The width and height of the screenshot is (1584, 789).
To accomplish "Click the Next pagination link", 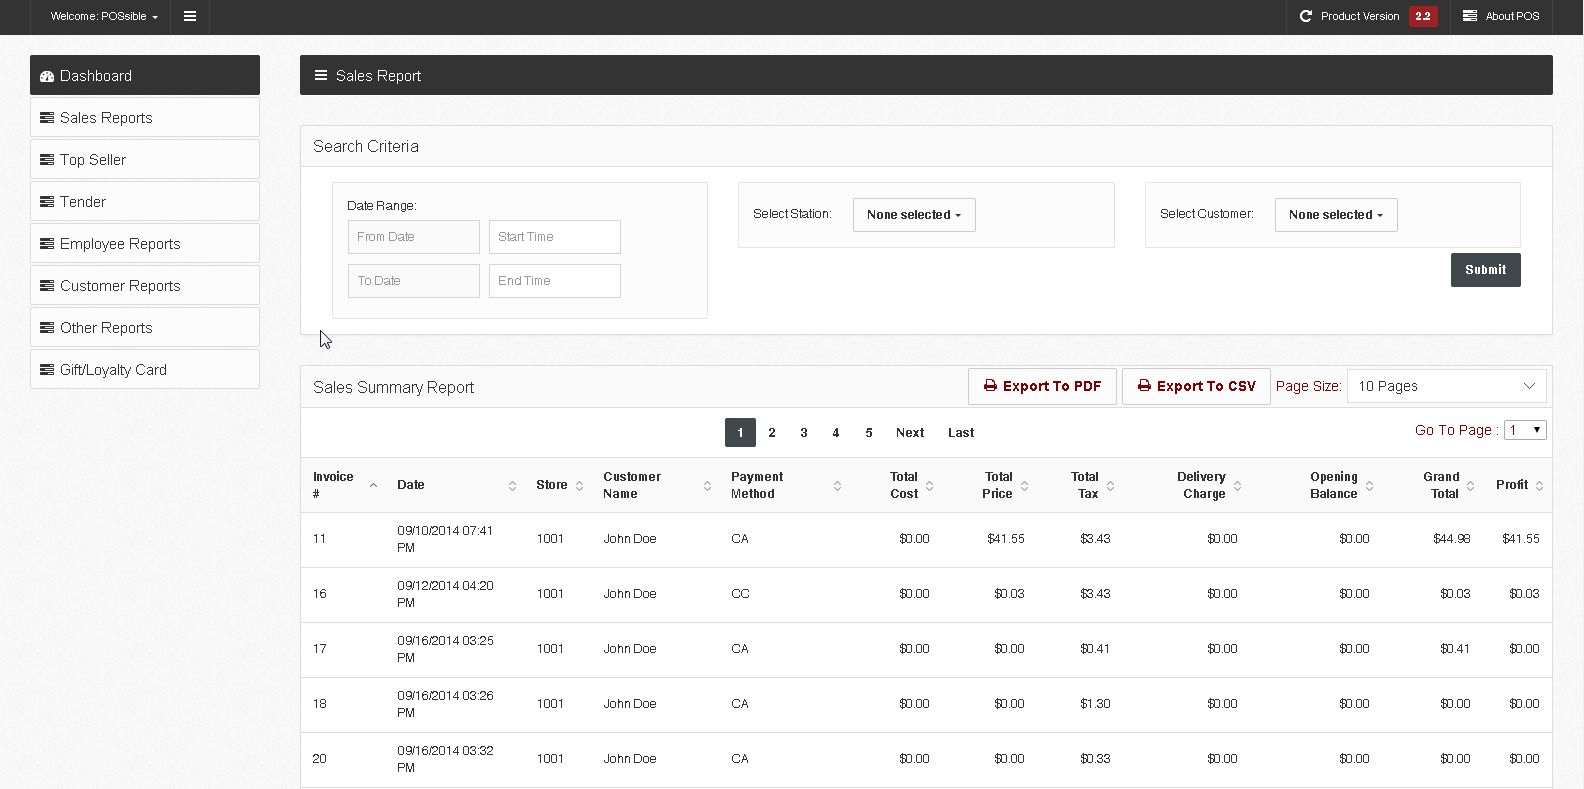I will tap(910, 433).
